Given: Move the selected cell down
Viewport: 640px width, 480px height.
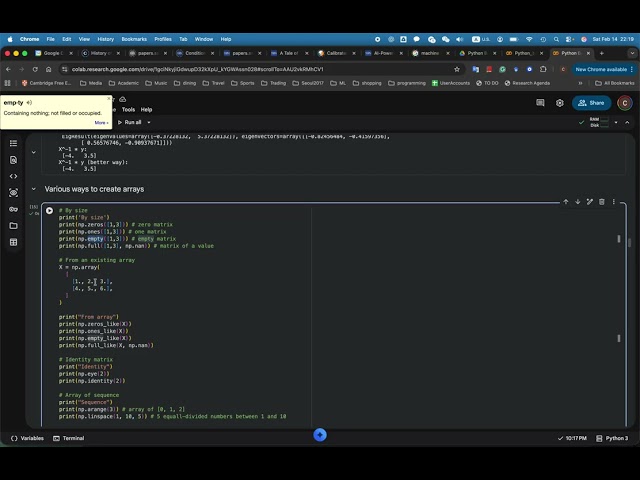Looking at the screenshot, I should click(x=578, y=202).
